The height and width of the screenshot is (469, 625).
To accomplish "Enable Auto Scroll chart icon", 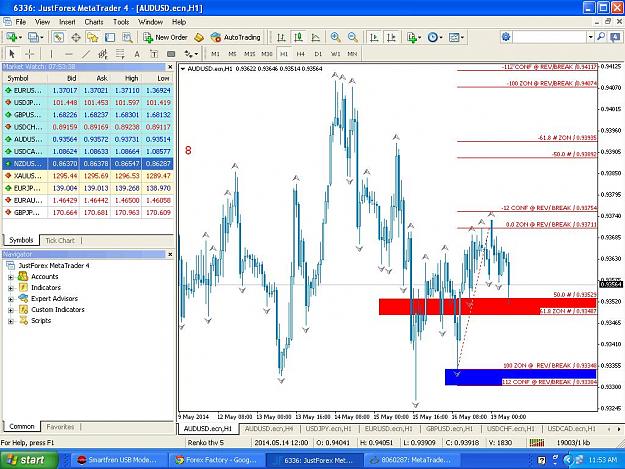I will (374, 37).
